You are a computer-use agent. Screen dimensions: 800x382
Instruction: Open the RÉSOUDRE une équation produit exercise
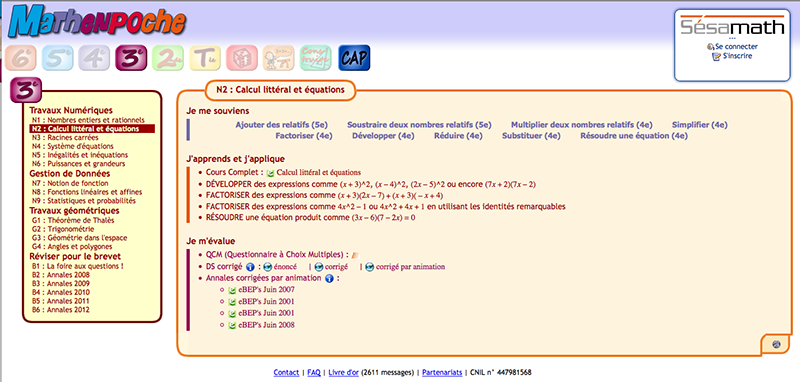311,217
